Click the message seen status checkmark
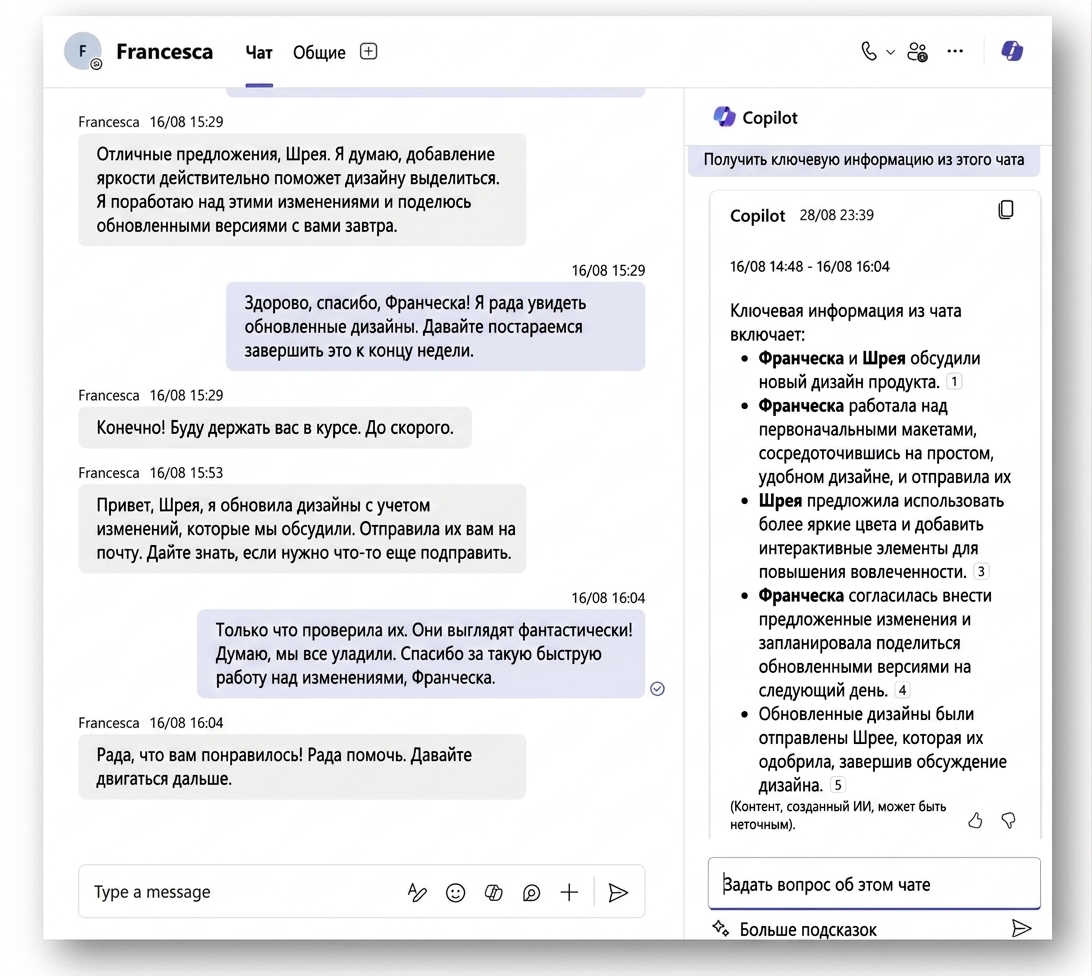1092x976 pixels. pyautogui.click(x=657, y=689)
